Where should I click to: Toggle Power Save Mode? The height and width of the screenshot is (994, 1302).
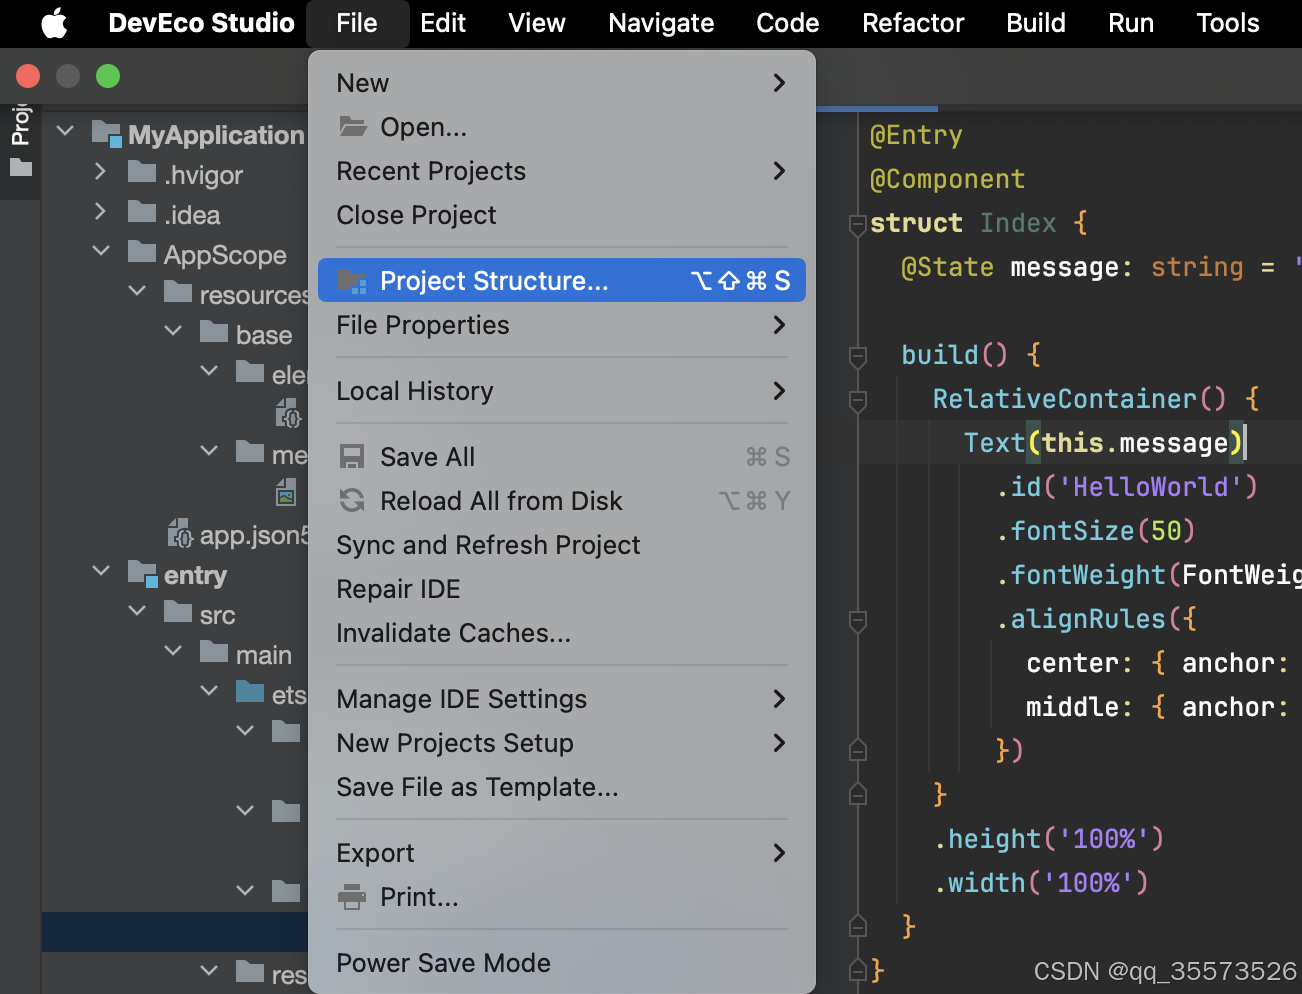tap(562, 963)
